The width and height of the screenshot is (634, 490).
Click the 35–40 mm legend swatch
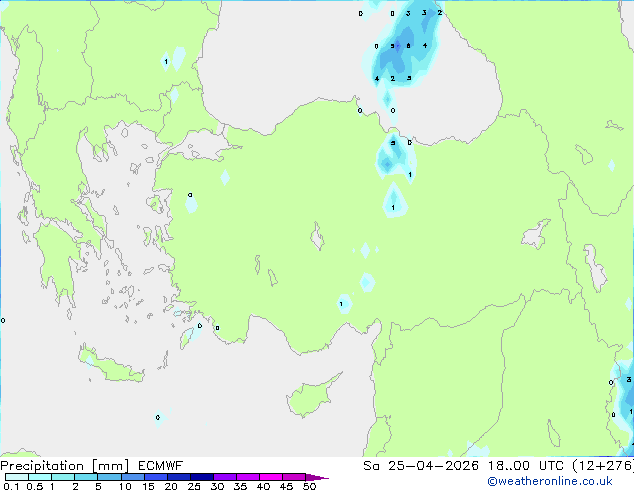(247, 477)
